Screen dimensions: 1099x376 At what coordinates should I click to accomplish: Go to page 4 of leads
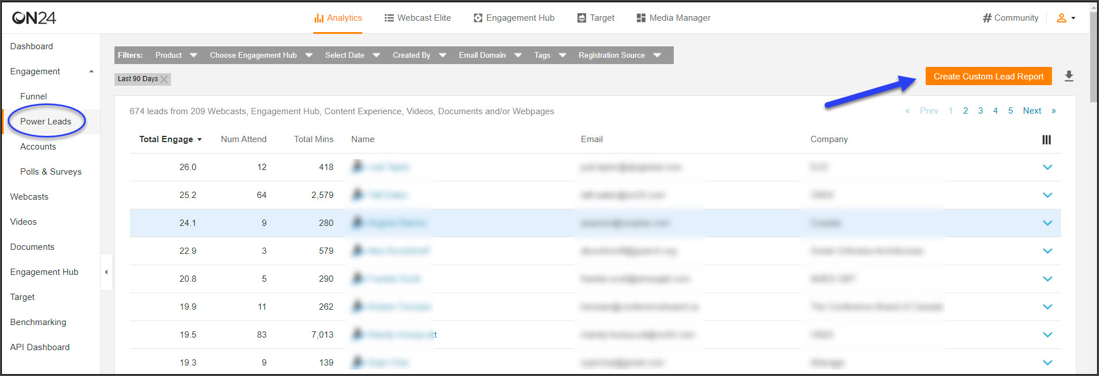coord(995,111)
